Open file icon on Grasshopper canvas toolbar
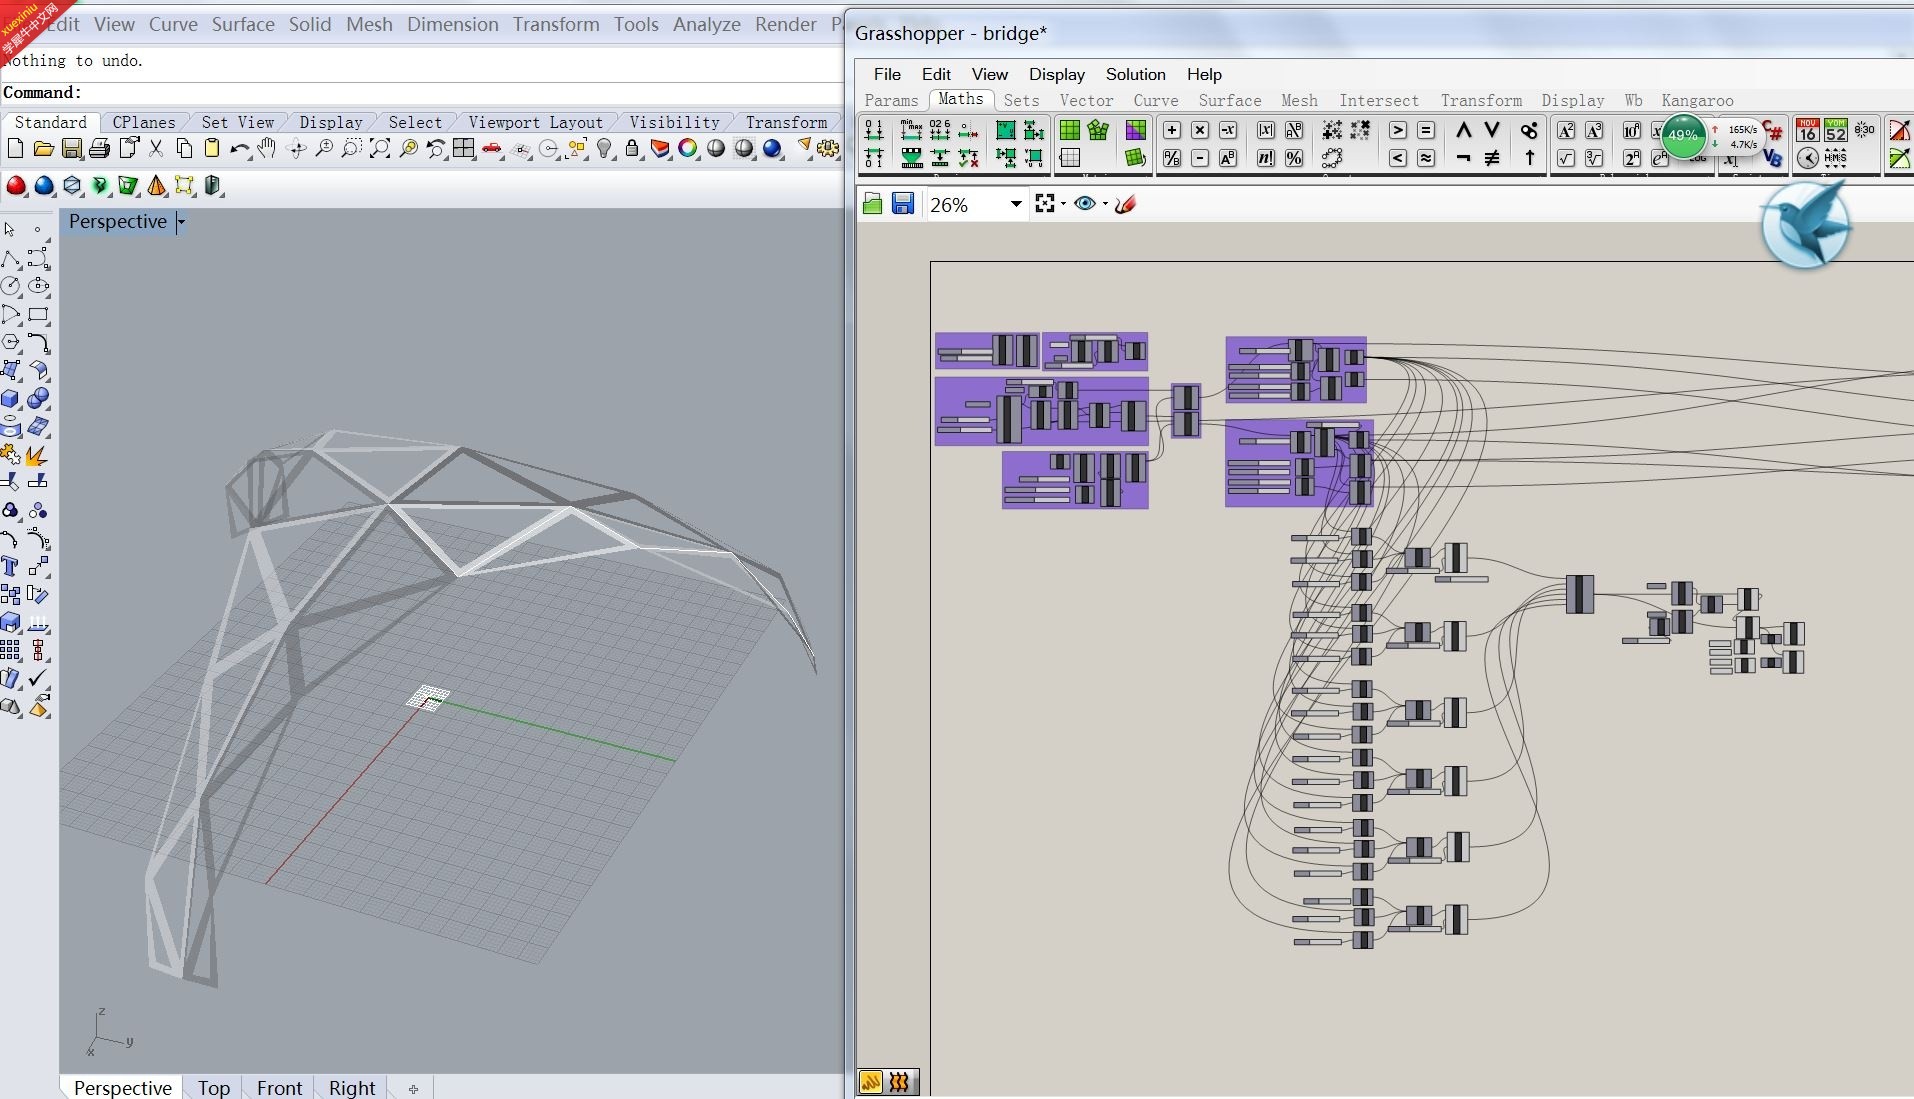 click(x=872, y=204)
